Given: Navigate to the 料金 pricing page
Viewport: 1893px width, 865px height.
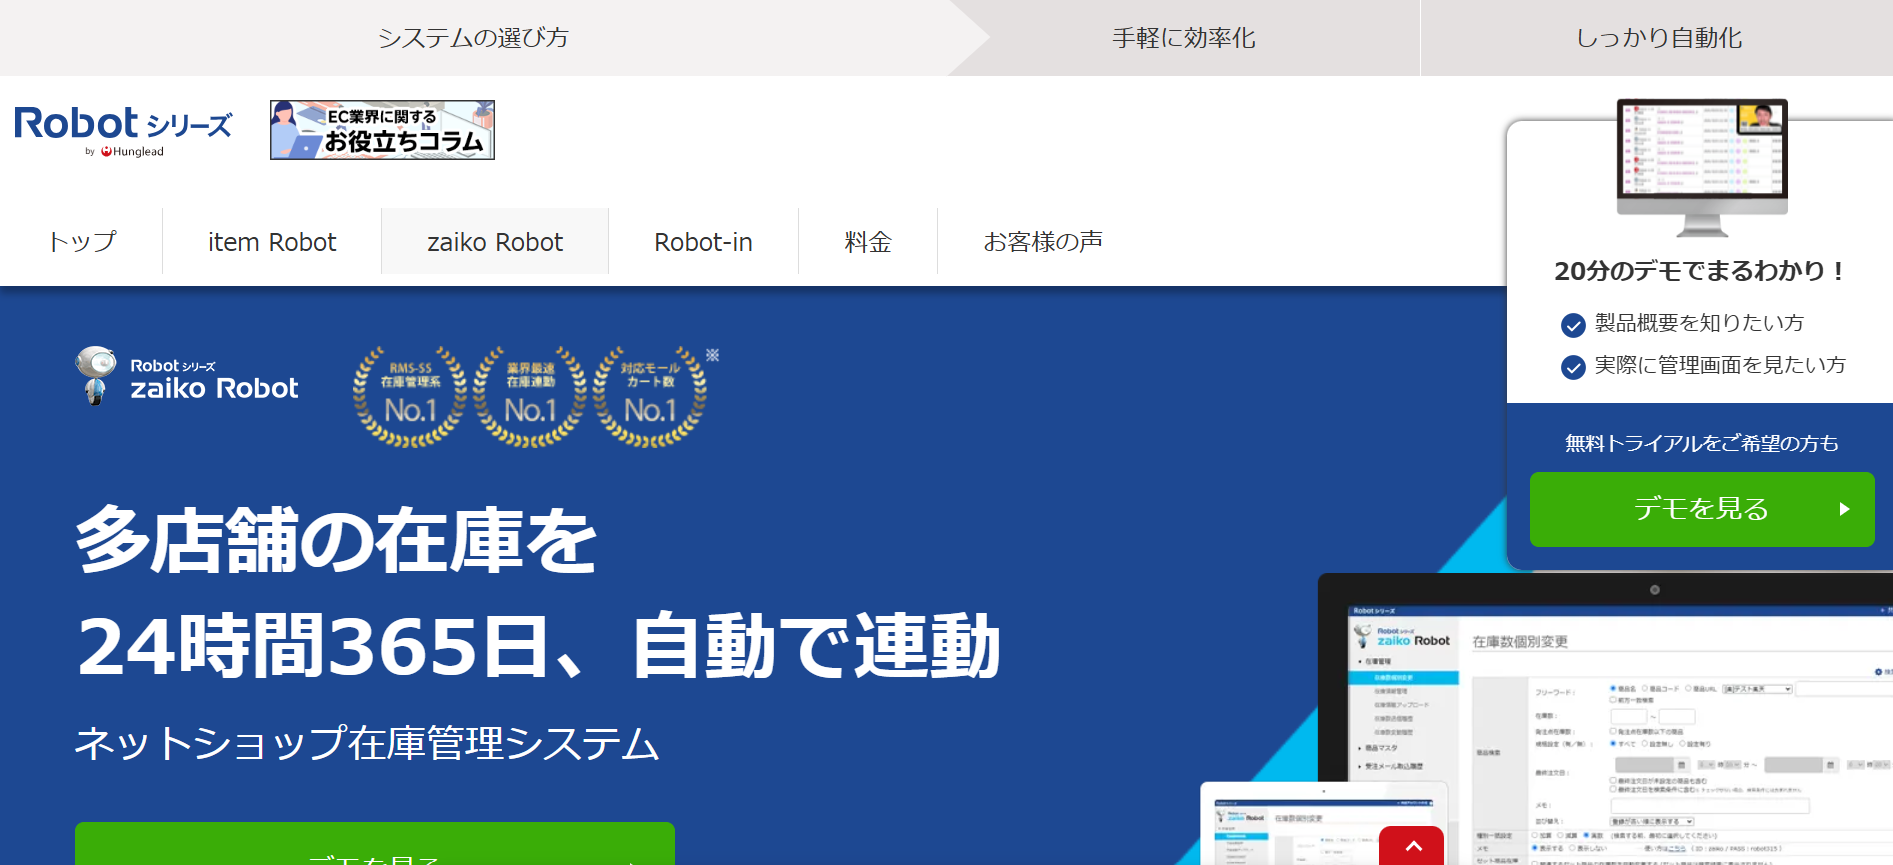Looking at the screenshot, I should (868, 242).
